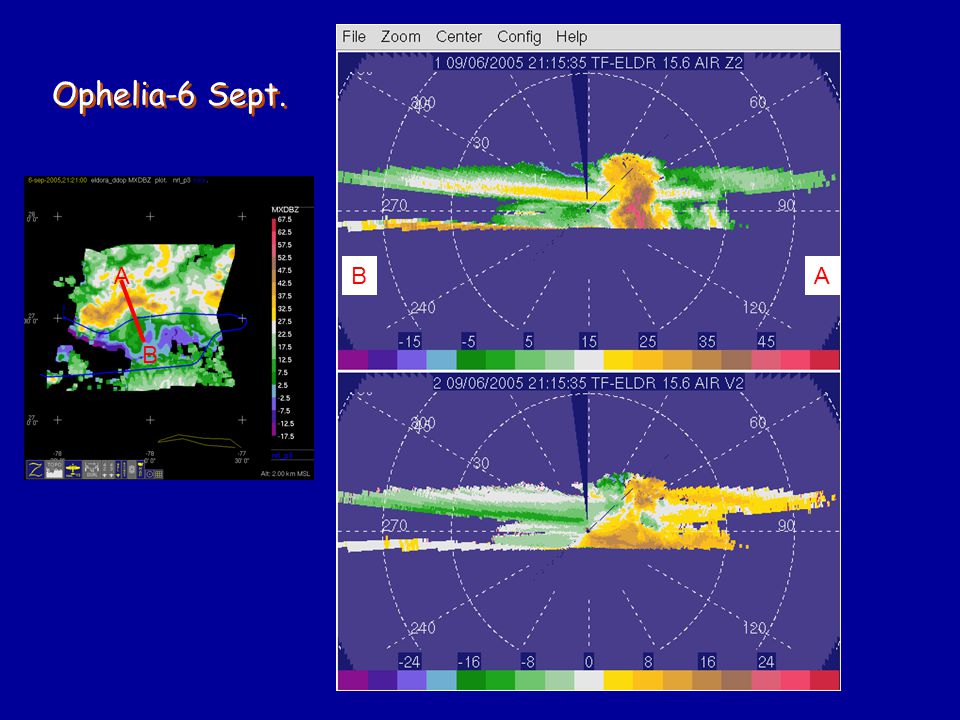Open the Zoom menu

[400, 37]
